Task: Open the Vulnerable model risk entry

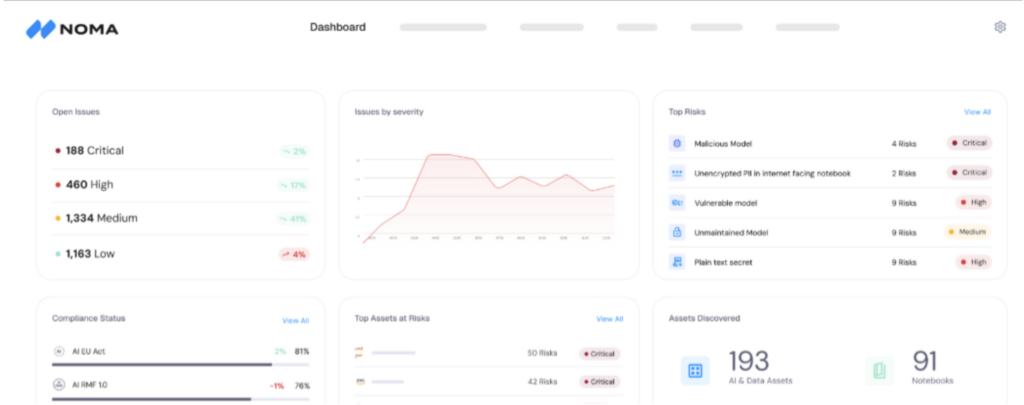Action: coord(830,203)
